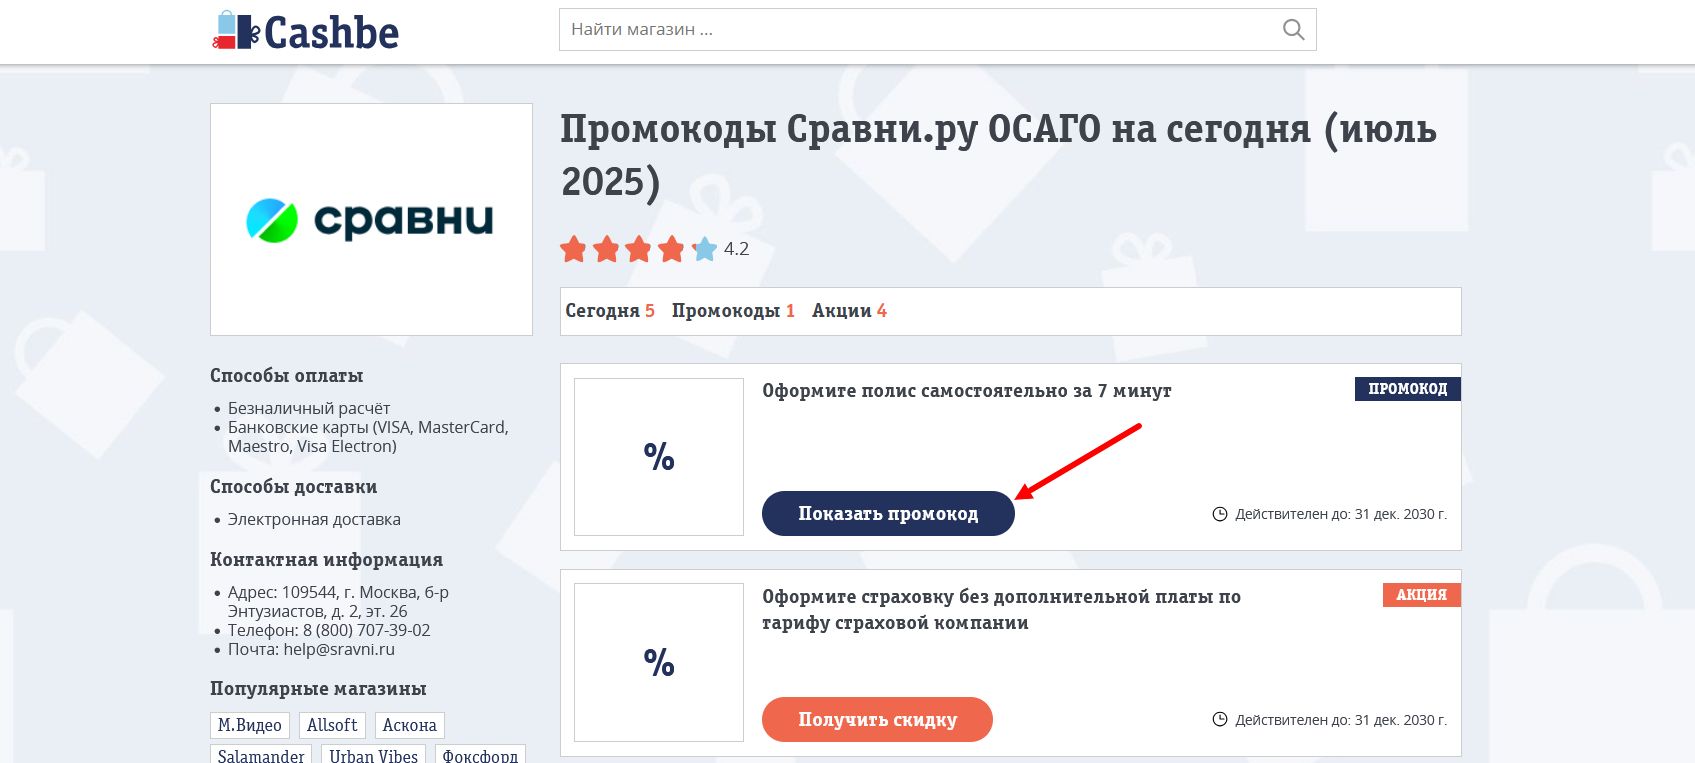
Task: Open offer title 'Оформите страховку без дополнительной платы'
Action: coord(1001,609)
